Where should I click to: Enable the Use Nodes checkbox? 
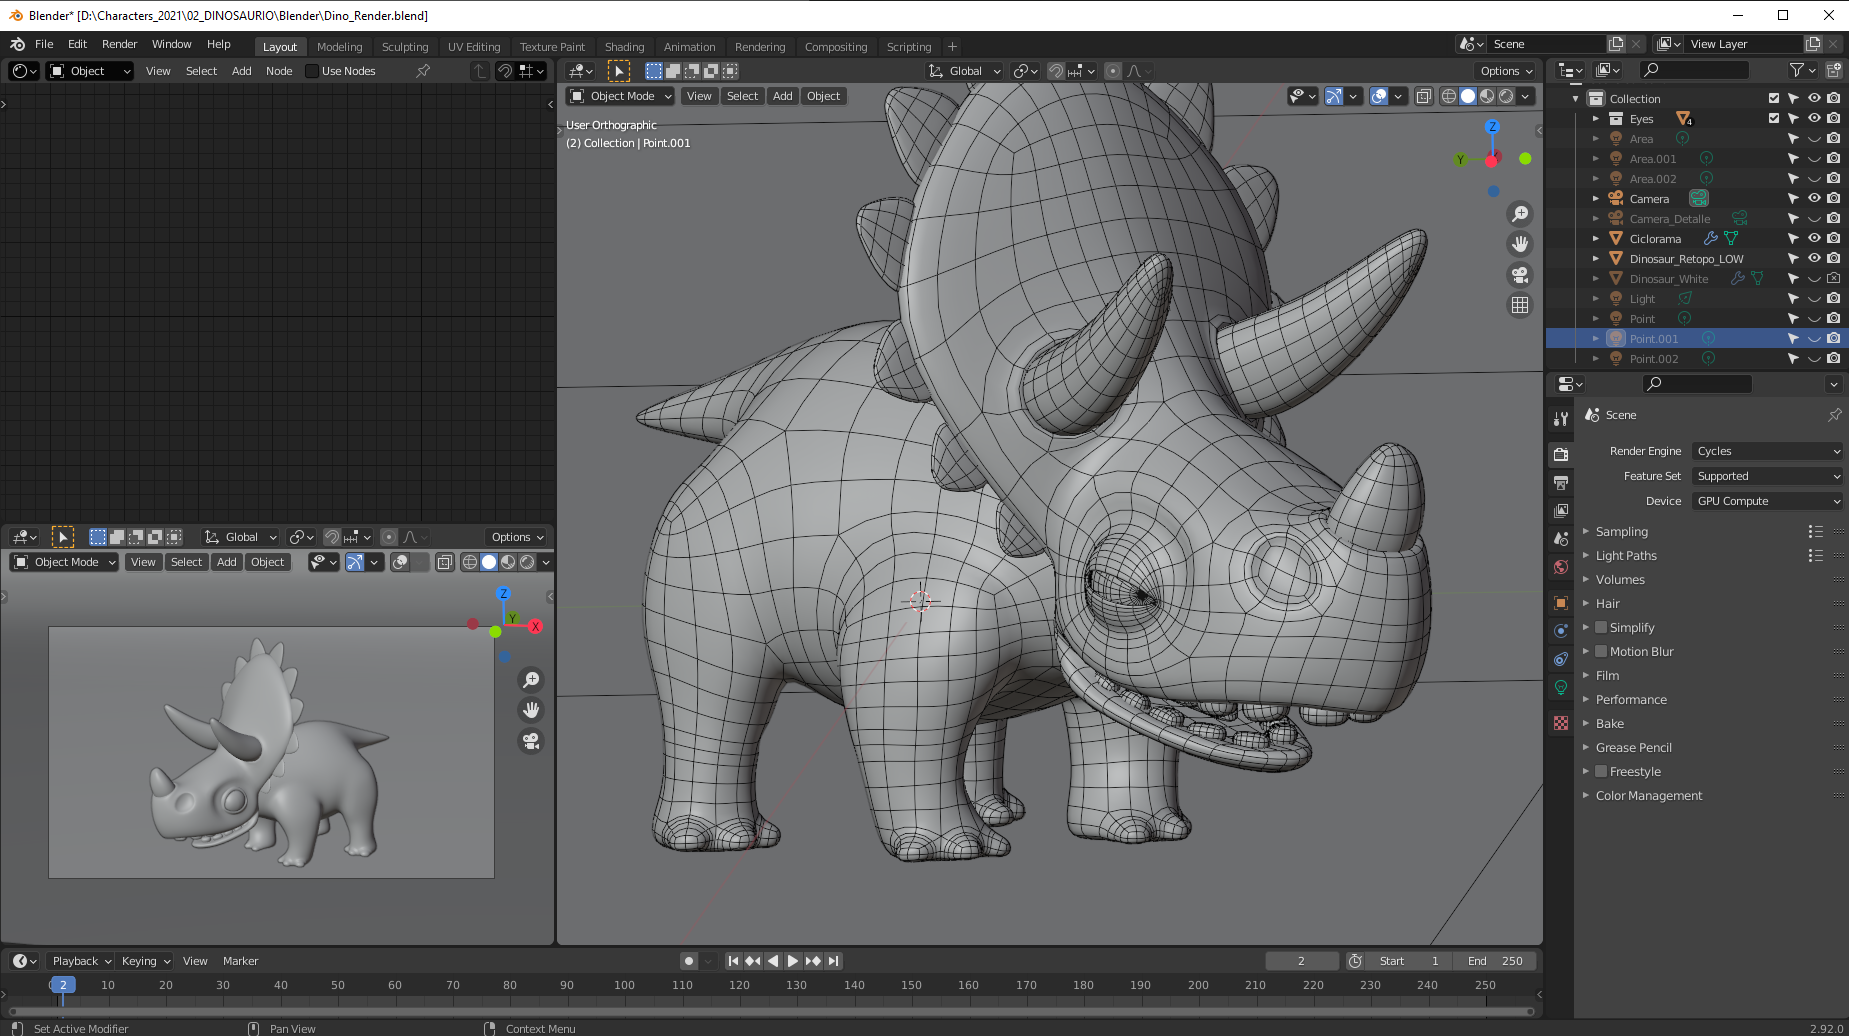pos(312,71)
